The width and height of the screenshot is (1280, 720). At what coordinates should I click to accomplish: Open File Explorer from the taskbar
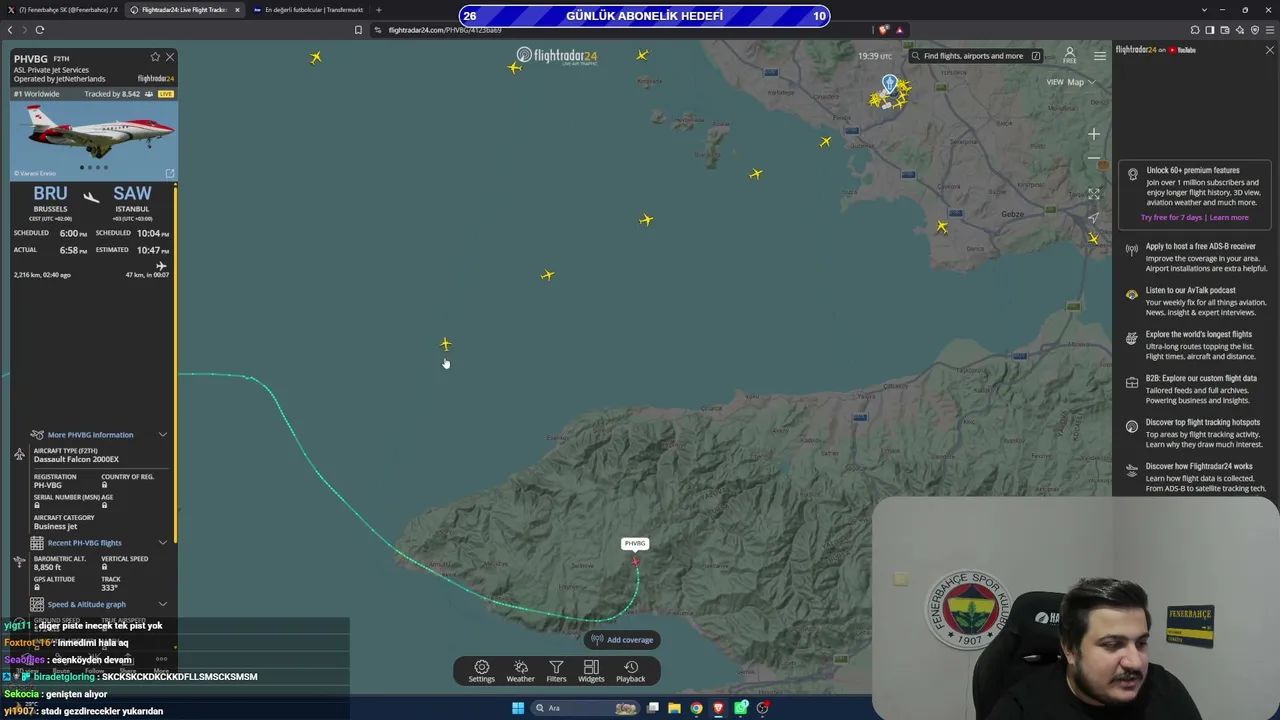pos(674,708)
